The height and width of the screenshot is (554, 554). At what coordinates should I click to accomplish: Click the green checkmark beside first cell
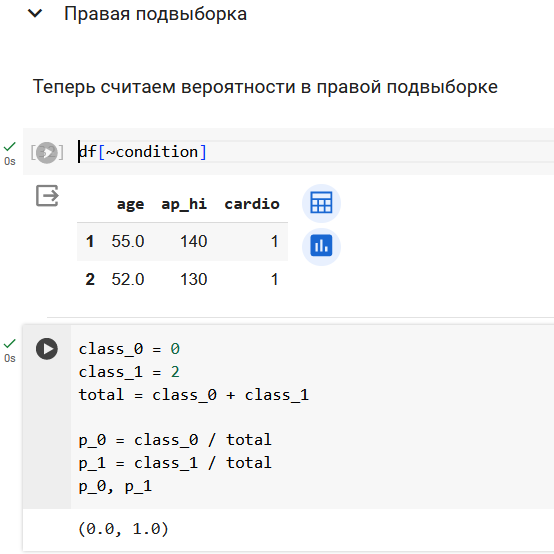tap(10, 146)
